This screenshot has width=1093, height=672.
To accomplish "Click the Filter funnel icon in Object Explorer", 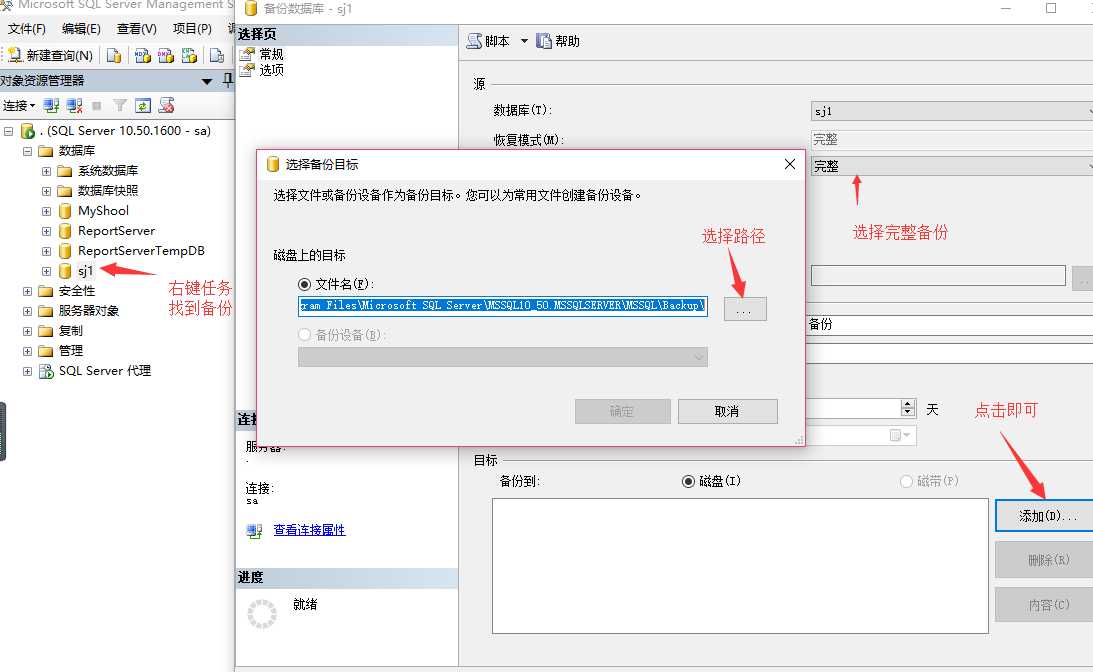I will pyautogui.click(x=120, y=105).
